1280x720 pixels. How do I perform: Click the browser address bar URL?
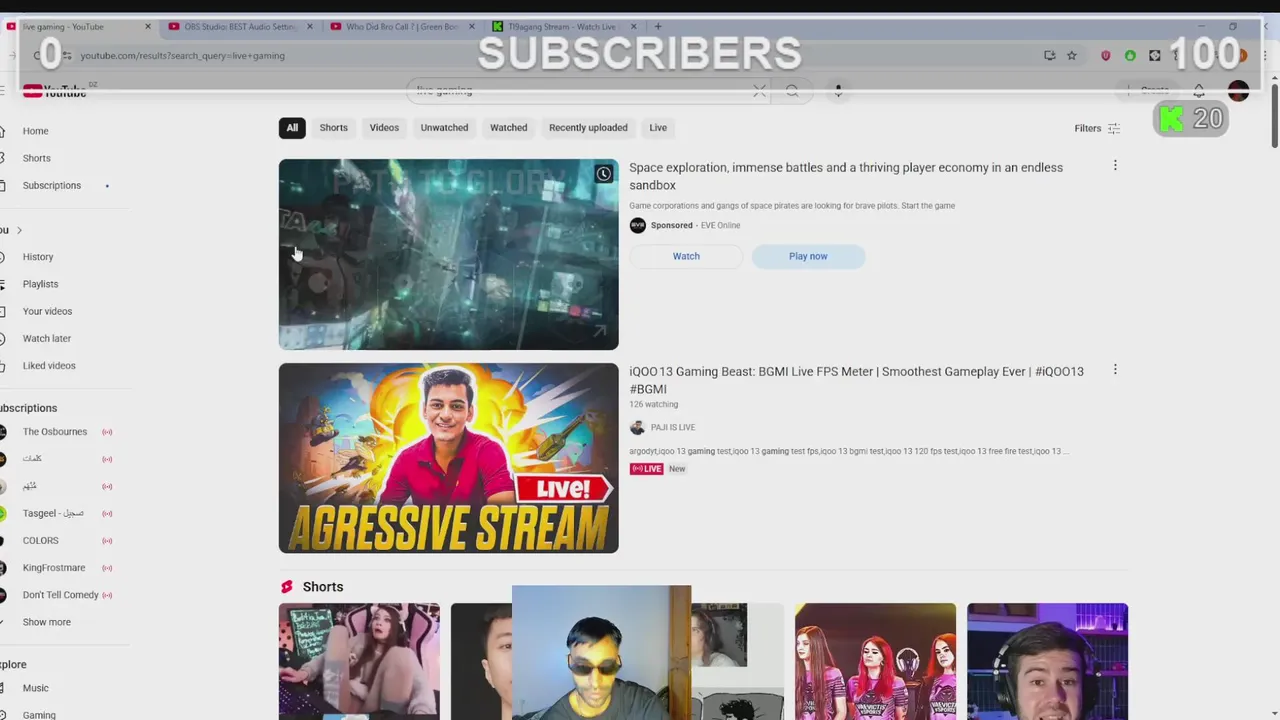pos(182,56)
